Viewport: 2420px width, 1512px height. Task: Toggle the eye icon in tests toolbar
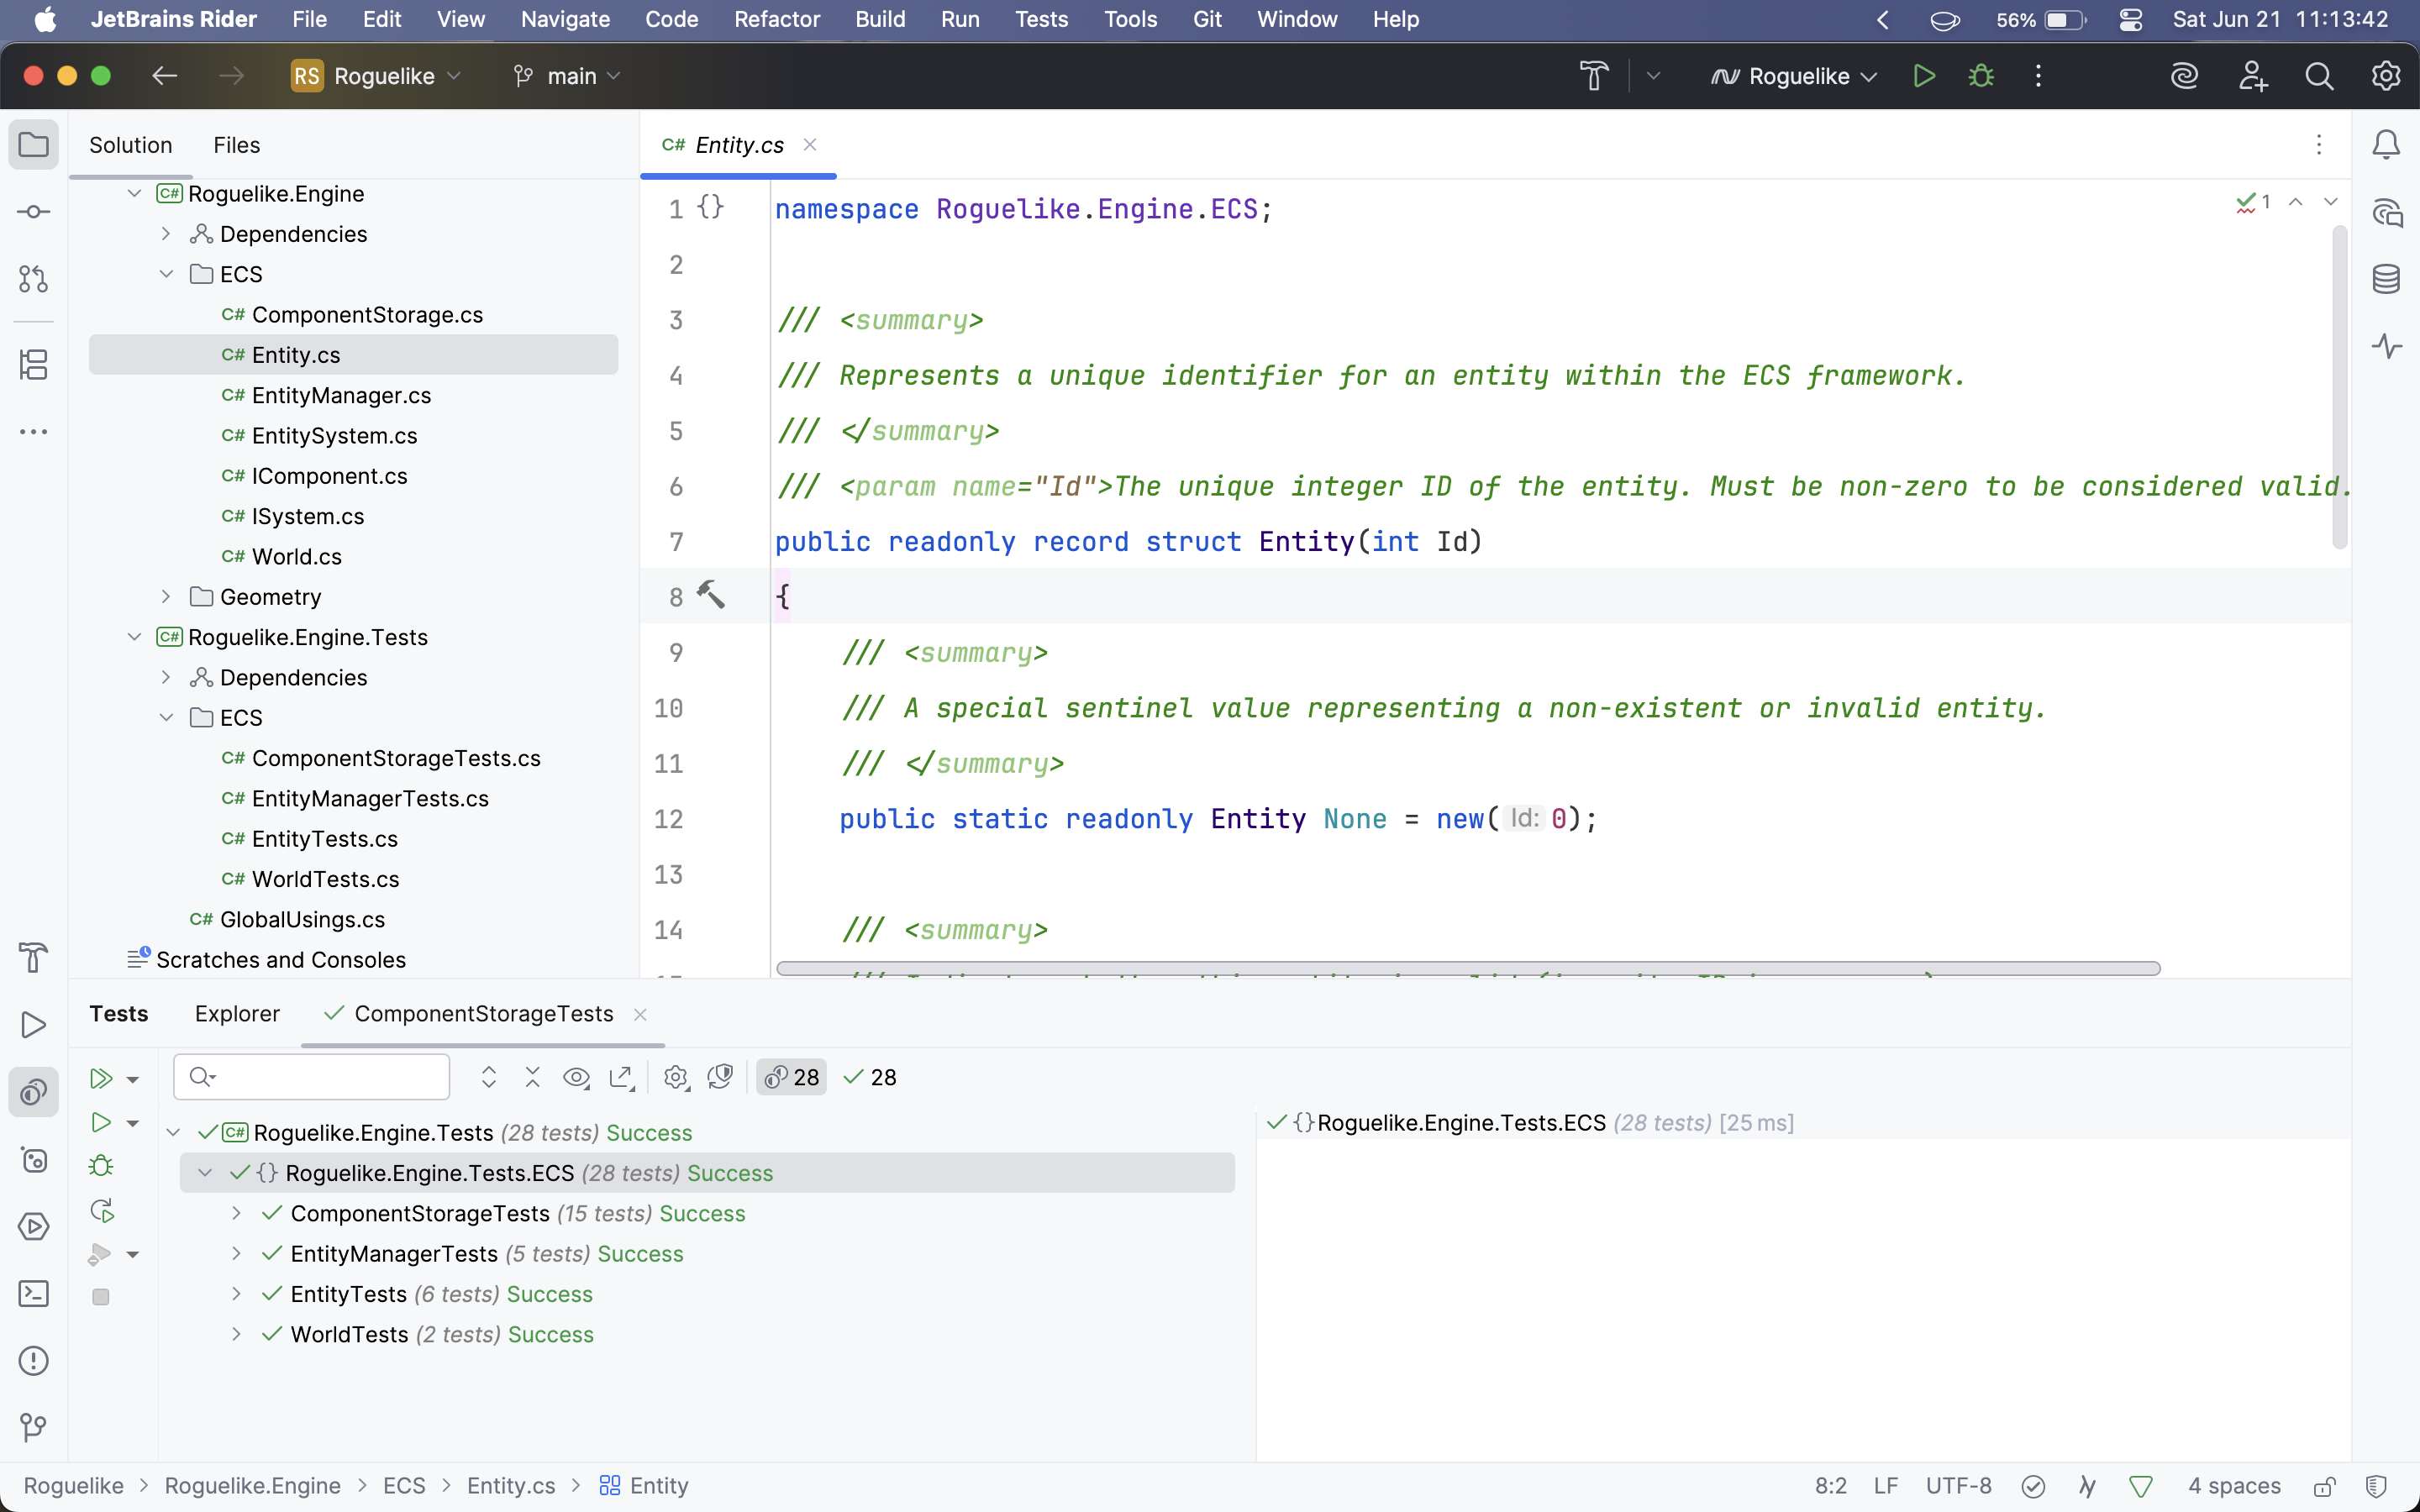(576, 1077)
